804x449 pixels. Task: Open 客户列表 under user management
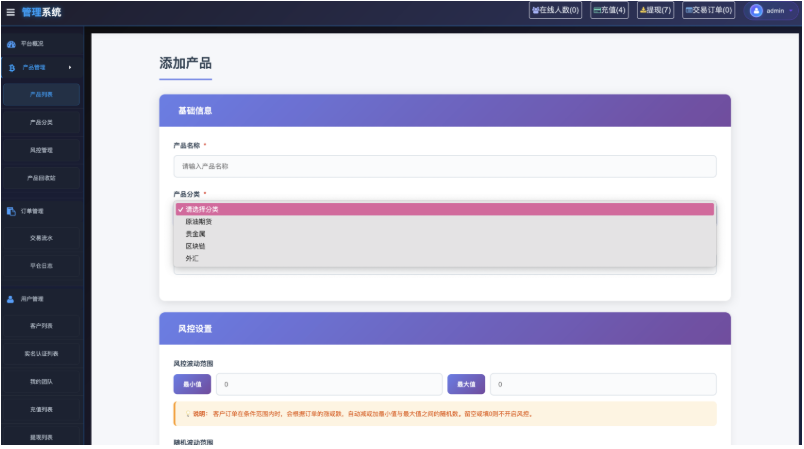pyautogui.click(x=41, y=326)
